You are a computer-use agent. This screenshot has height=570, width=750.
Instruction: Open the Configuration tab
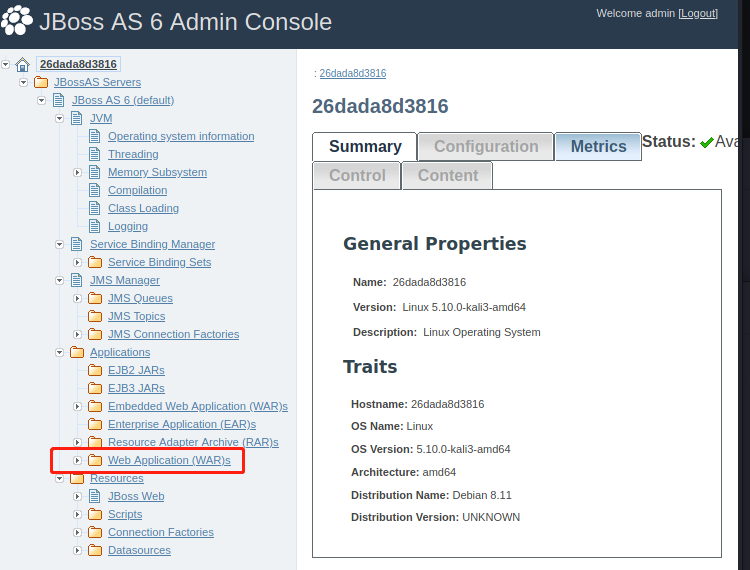coord(486,146)
